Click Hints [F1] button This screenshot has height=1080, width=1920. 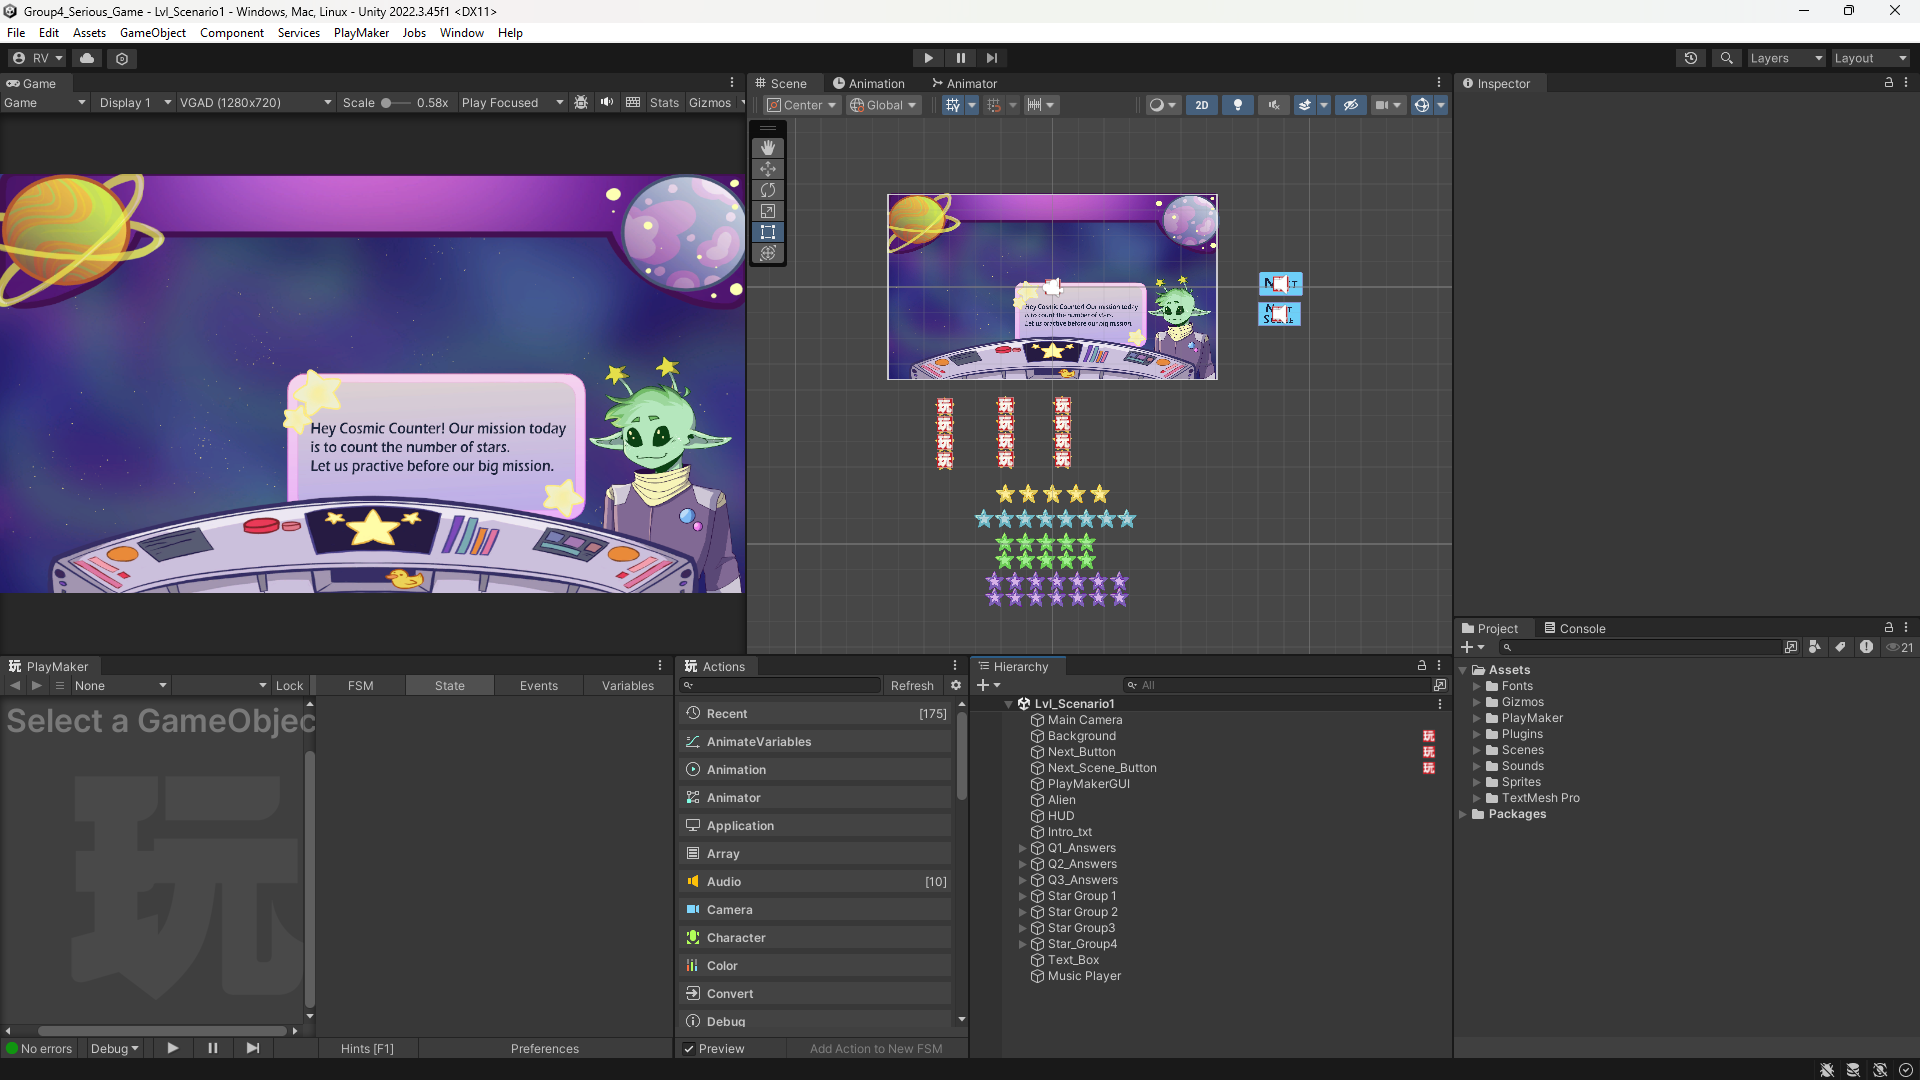tap(367, 1048)
